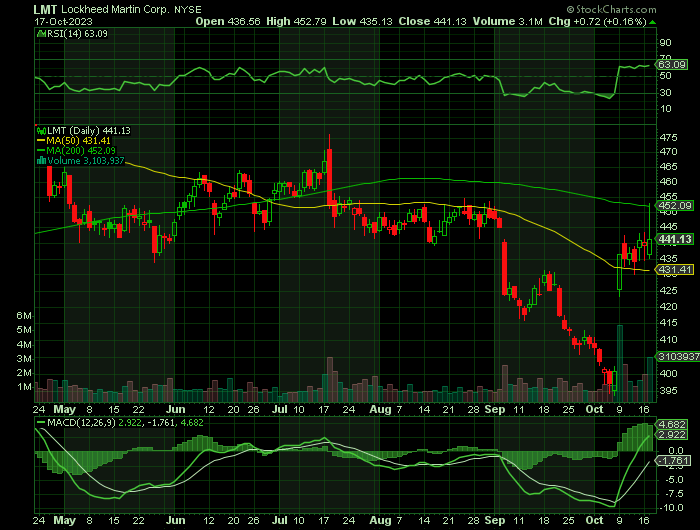Click the 441.13 last price tag

[x=674, y=239]
